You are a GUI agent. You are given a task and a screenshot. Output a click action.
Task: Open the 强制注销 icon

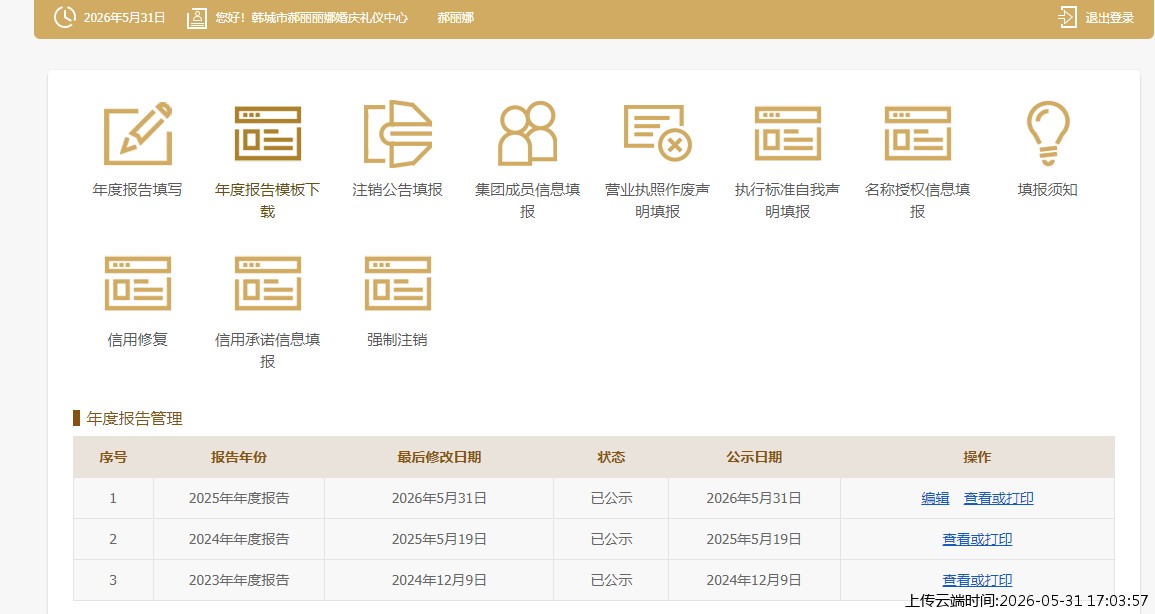point(398,283)
